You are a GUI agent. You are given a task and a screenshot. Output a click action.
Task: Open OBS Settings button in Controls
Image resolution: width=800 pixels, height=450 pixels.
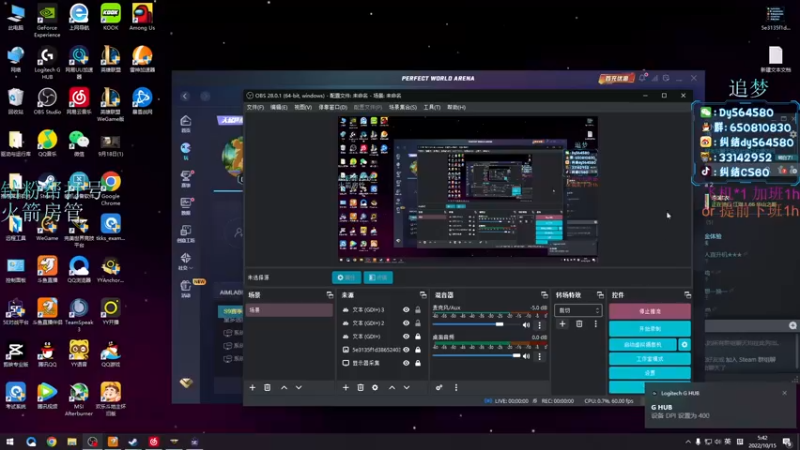pyautogui.click(x=649, y=373)
